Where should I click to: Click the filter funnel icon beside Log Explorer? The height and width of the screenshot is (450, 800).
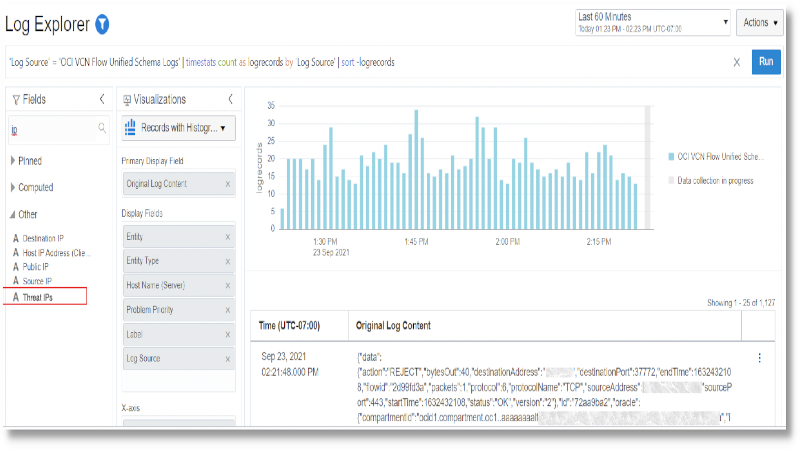click(x=102, y=24)
